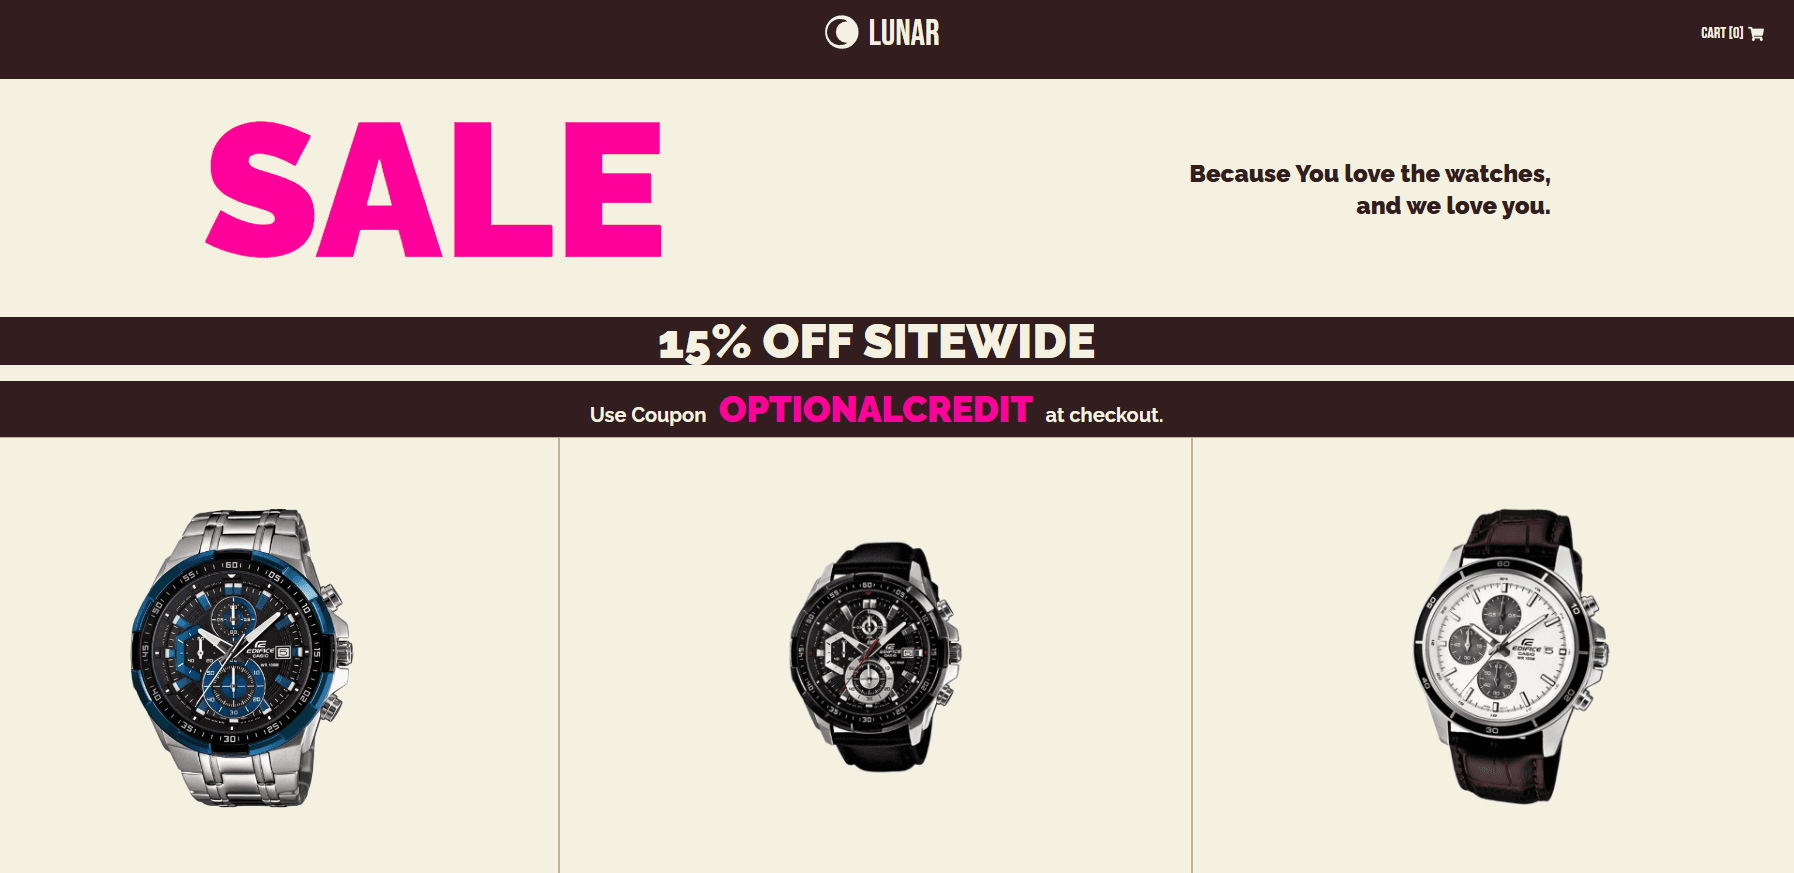Screen dimensions: 1794x873
Task: Click the pink SALE heading
Action: [x=433, y=189]
